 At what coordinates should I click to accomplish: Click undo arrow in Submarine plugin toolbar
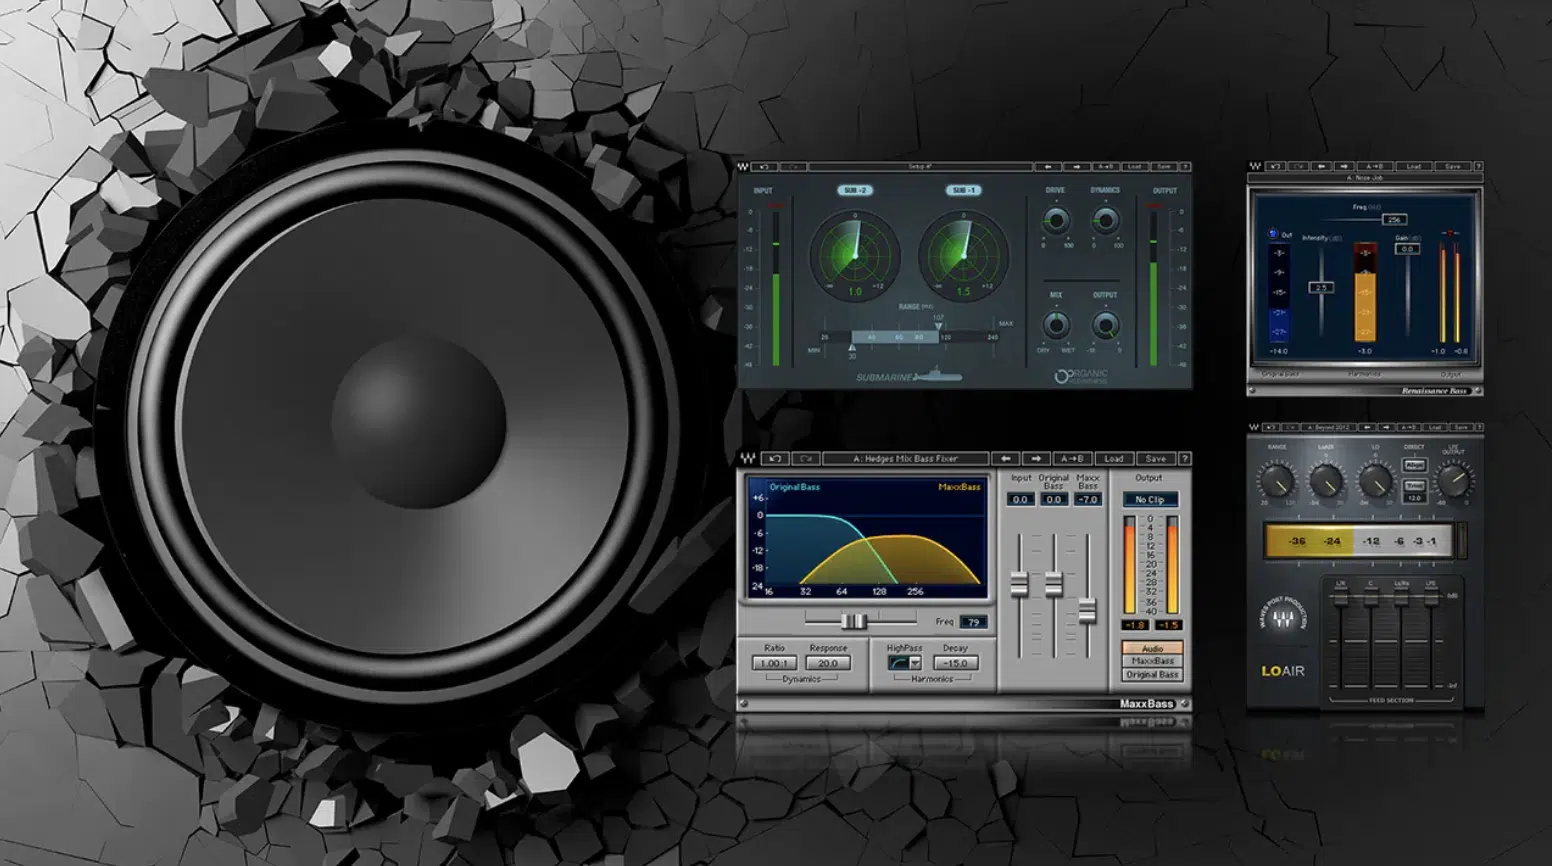click(x=764, y=167)
